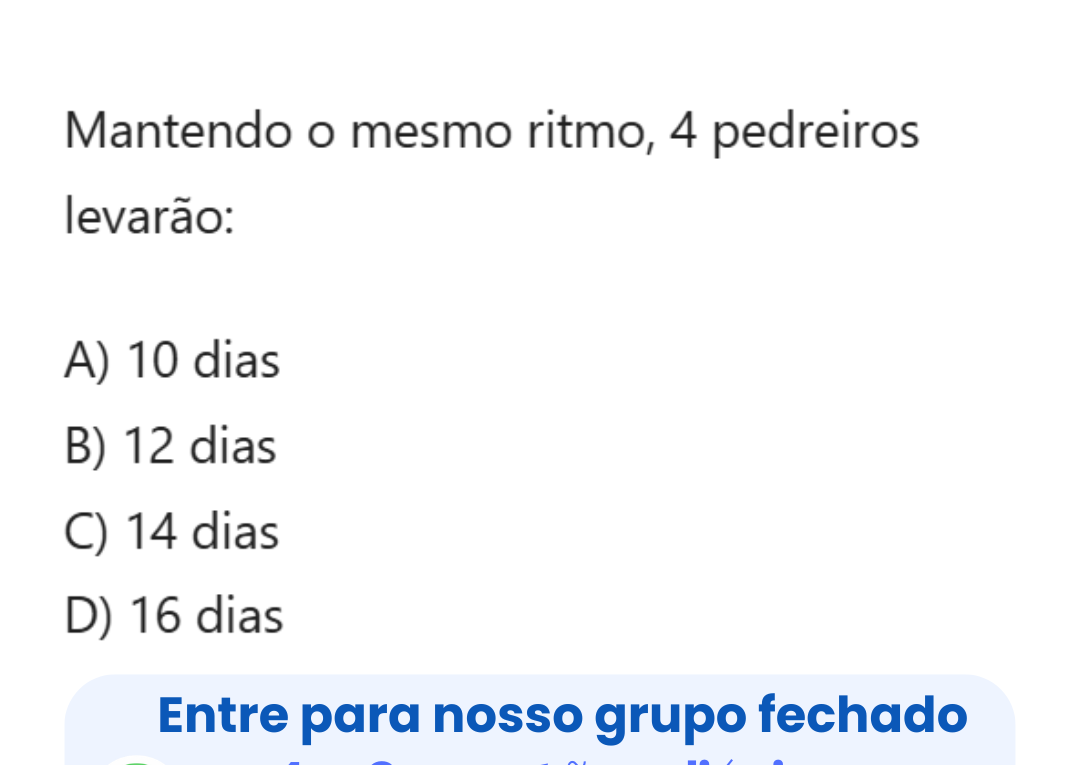Click the number '4' before 'pedreiros'
This screenshot has width=1080, height=765.
[683, 132]
